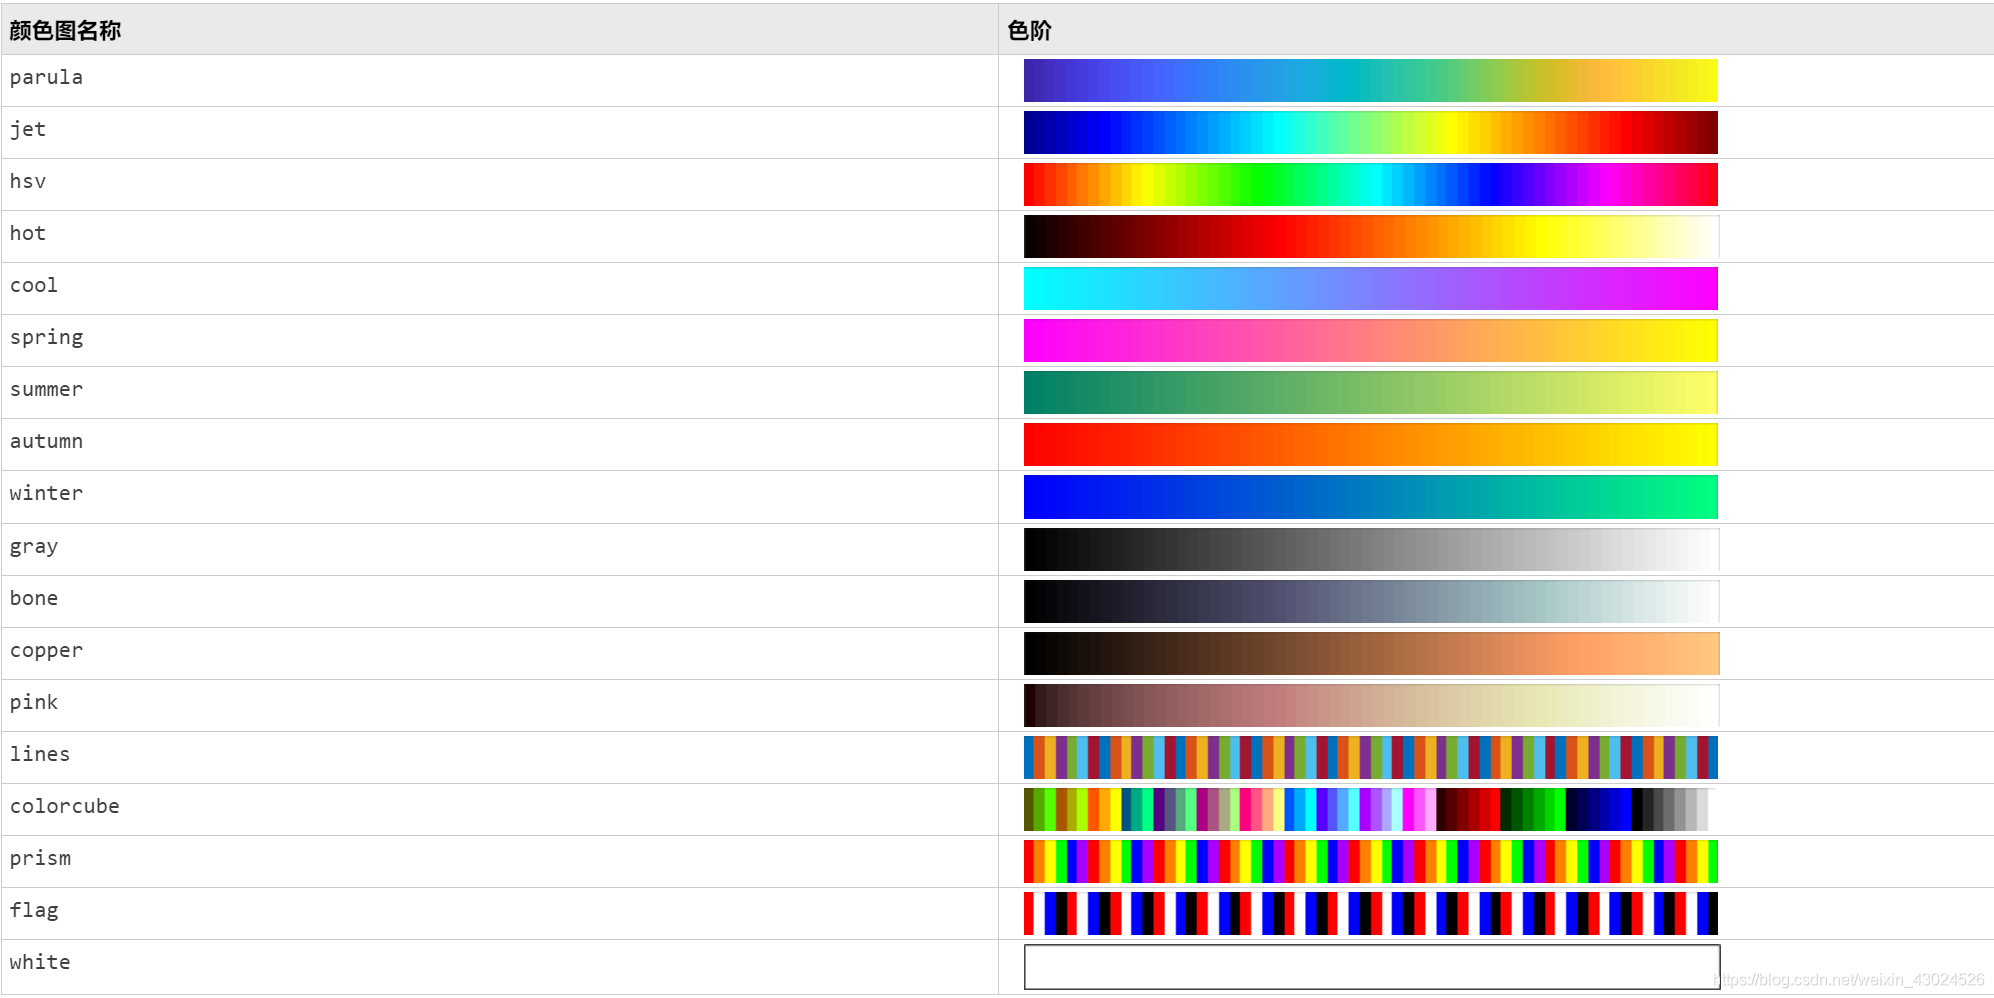Image resolution: width=1994 pixels, height=998 pixels.
Task: Click the hsv rainbow gradient
Action: [1370, 184]
